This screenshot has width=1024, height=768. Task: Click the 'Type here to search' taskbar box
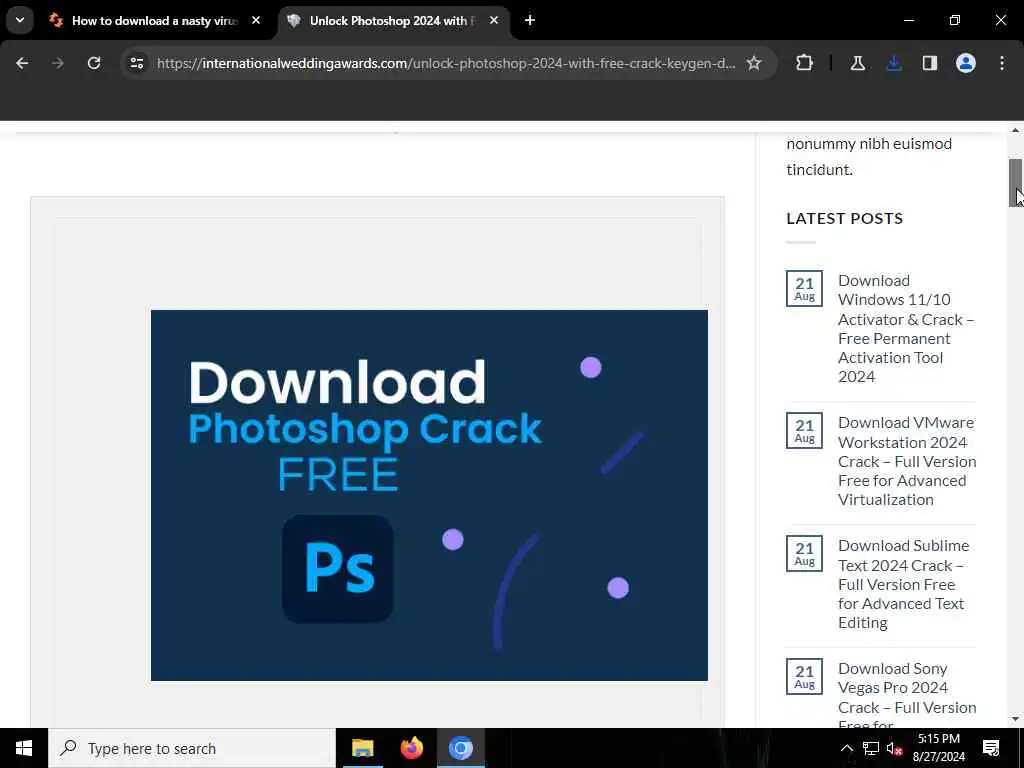pyautogui.click(x=192, y=748)
